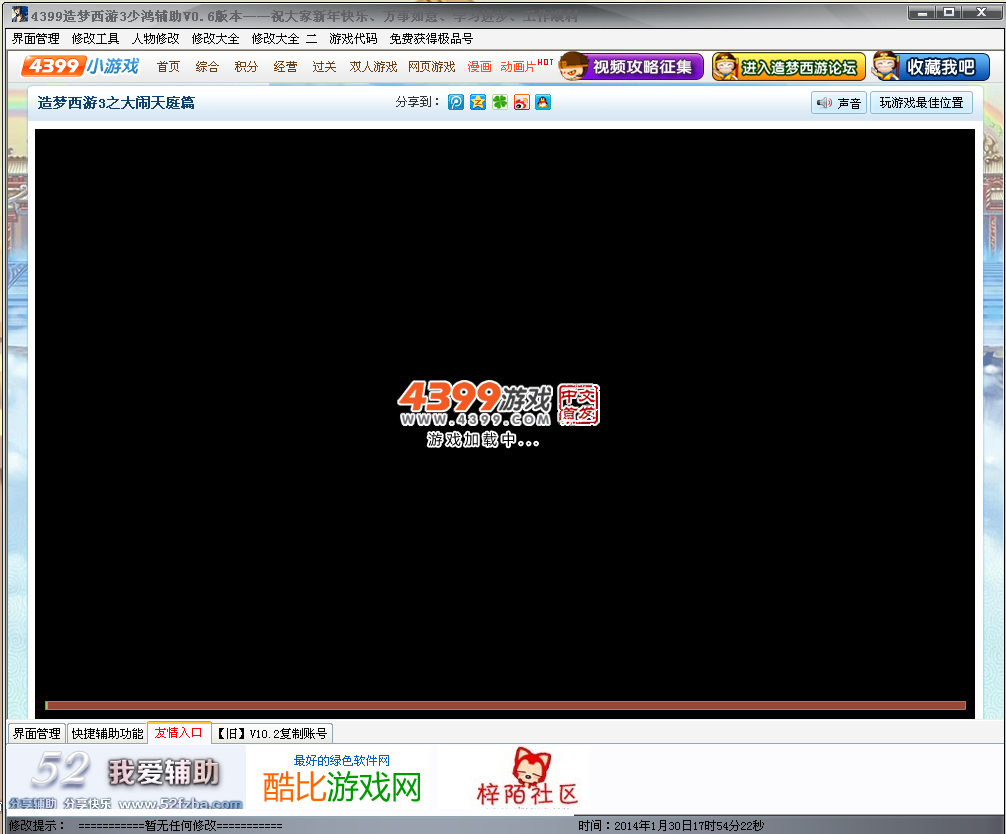The width and height of the screenshot is (1006, 834).
Task: Minimize the 造梦西游3少鸿辅助 window
Action: tap(922, 12)
